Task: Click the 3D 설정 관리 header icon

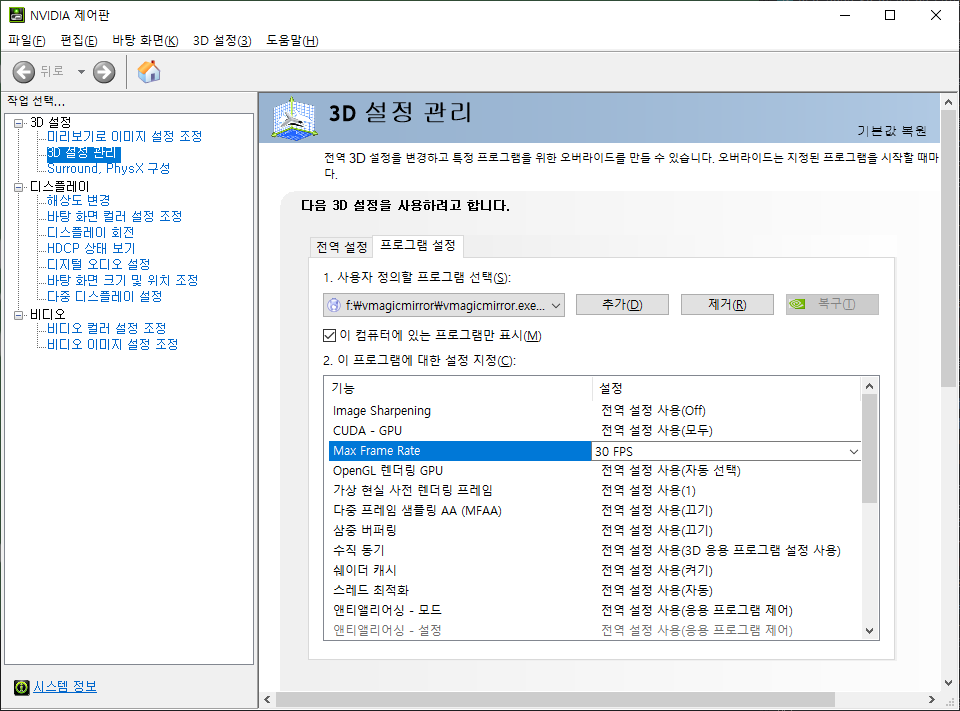Action: (x=294, y=118)
